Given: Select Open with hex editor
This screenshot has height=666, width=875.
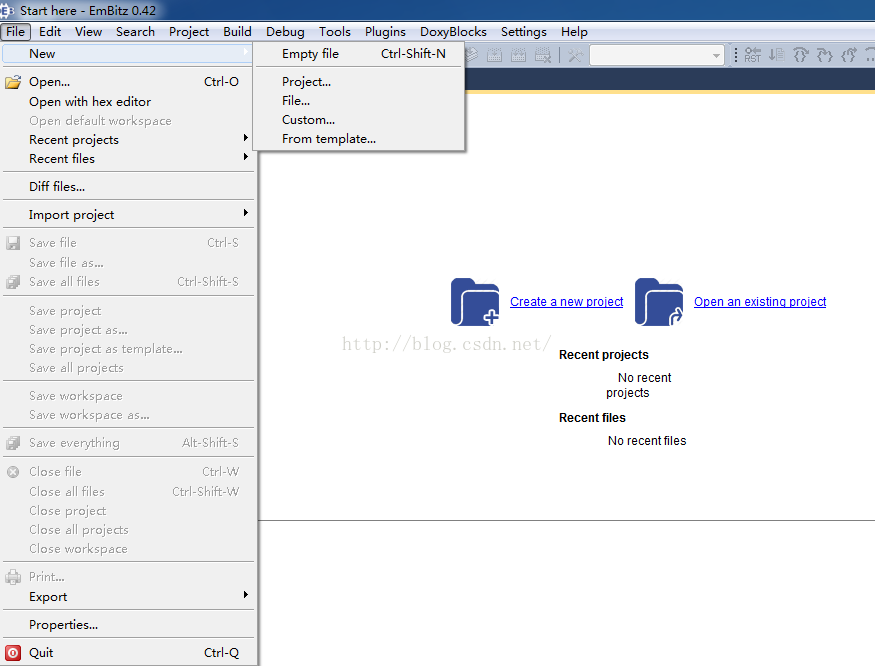Looking at the screenshot, I should 127,102.
